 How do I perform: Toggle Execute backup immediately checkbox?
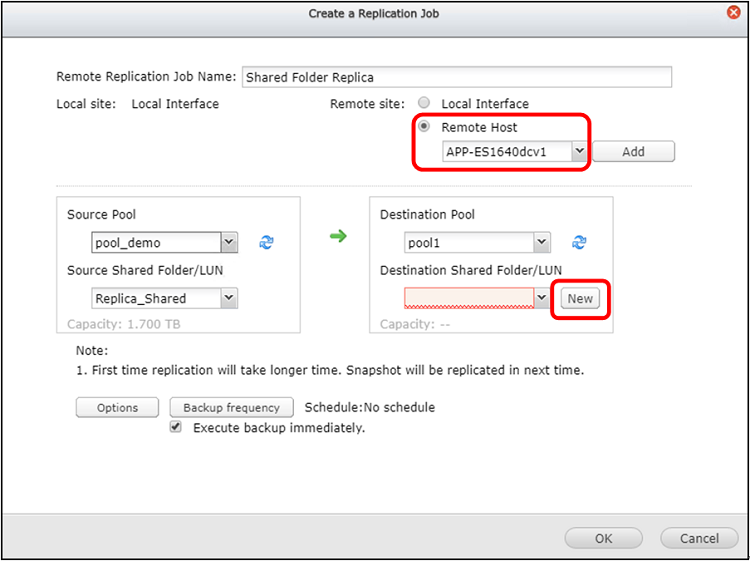(176, 427)
